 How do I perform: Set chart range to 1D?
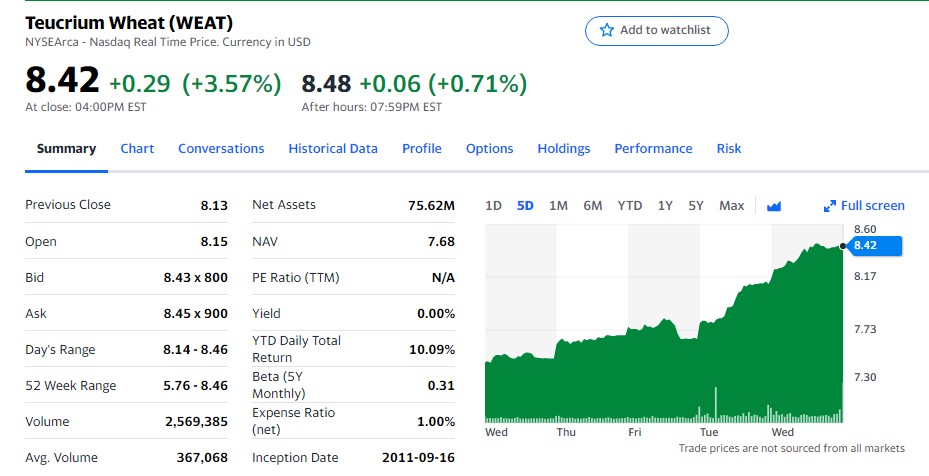point(493,206)
